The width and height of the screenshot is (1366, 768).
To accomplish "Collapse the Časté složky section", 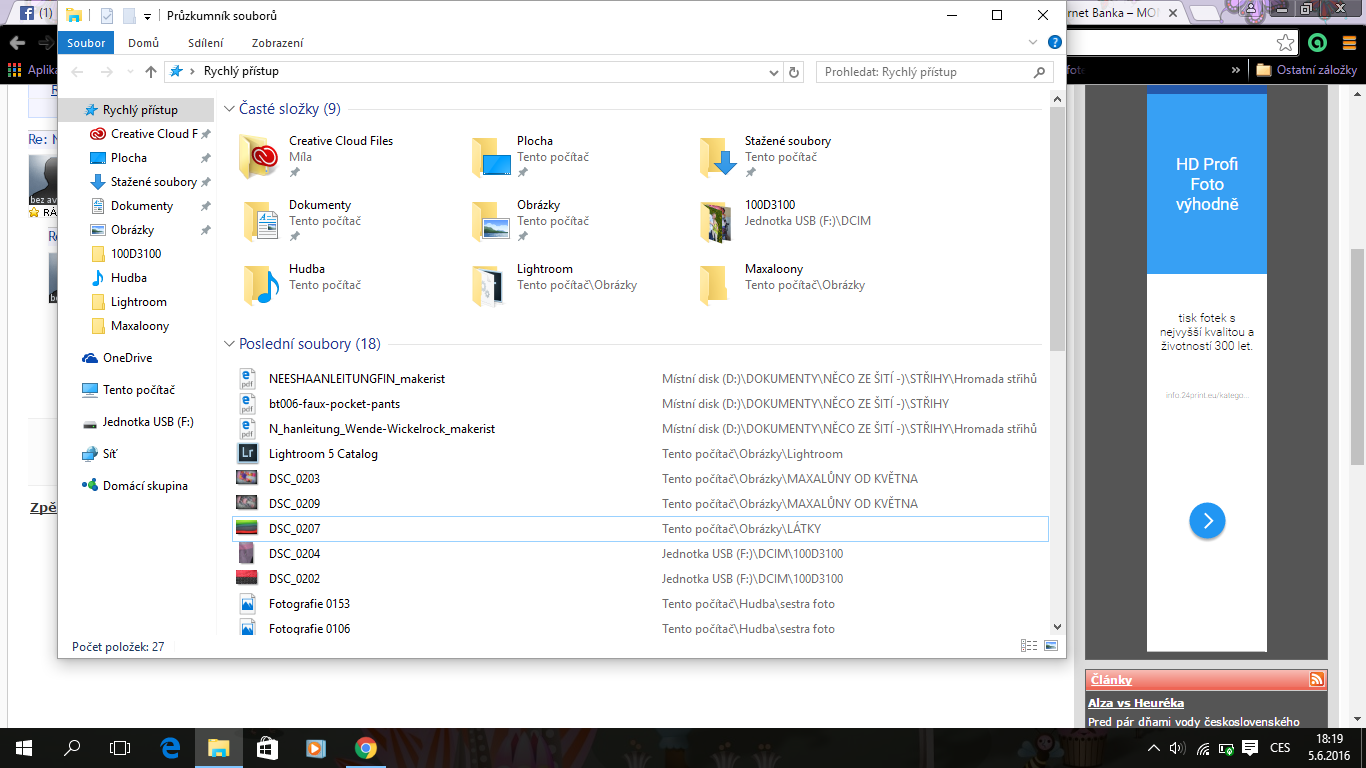I will pos(229,109).
